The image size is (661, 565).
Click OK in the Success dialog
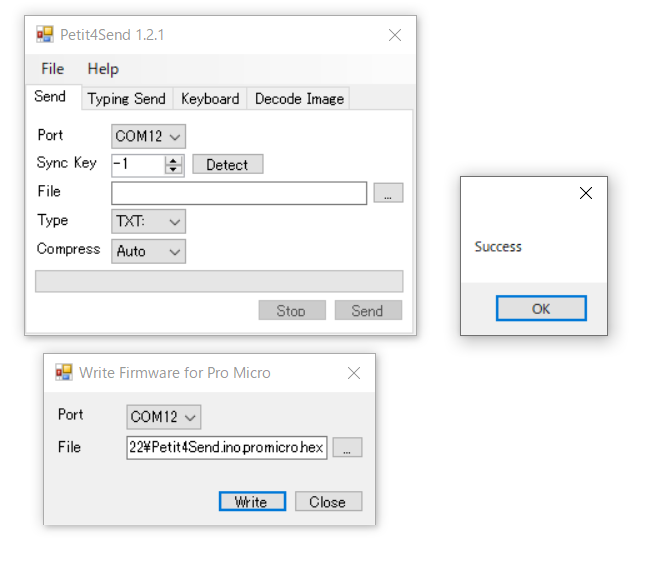pyautogui.click(x=541, y=308)
